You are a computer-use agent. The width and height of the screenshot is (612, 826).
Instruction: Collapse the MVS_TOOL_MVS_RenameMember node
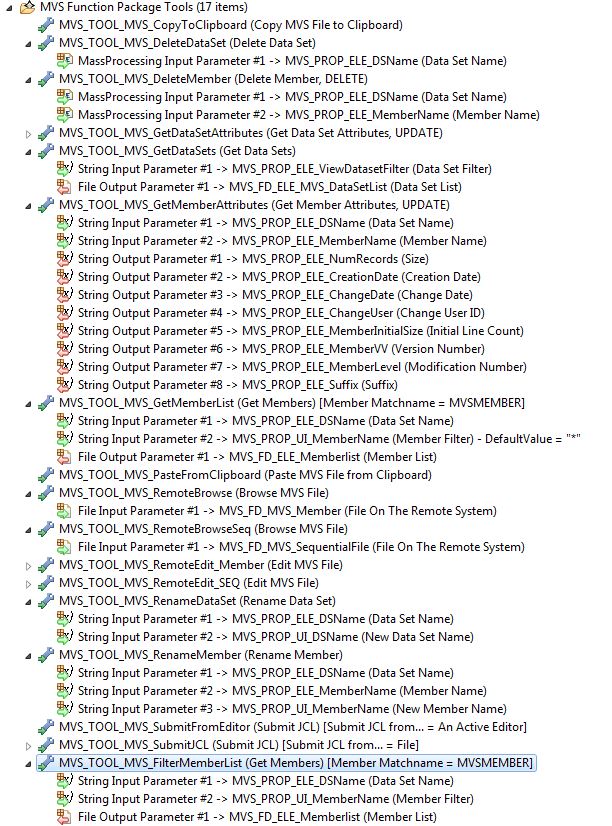point(28,655)
